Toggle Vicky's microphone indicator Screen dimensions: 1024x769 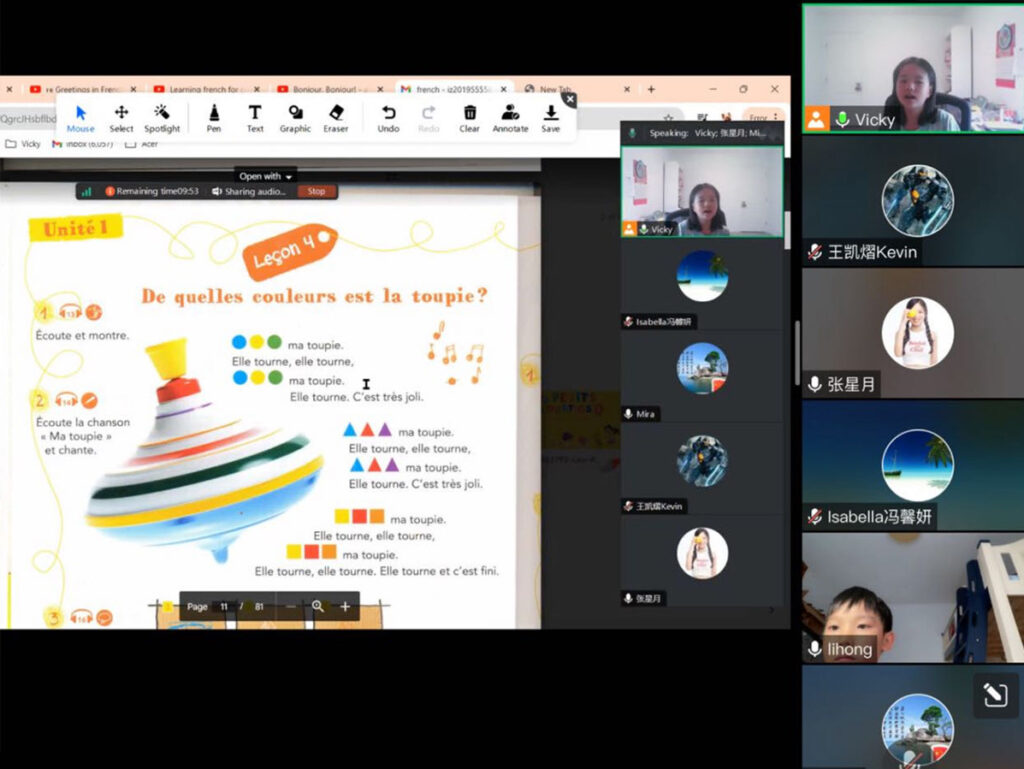842,119
